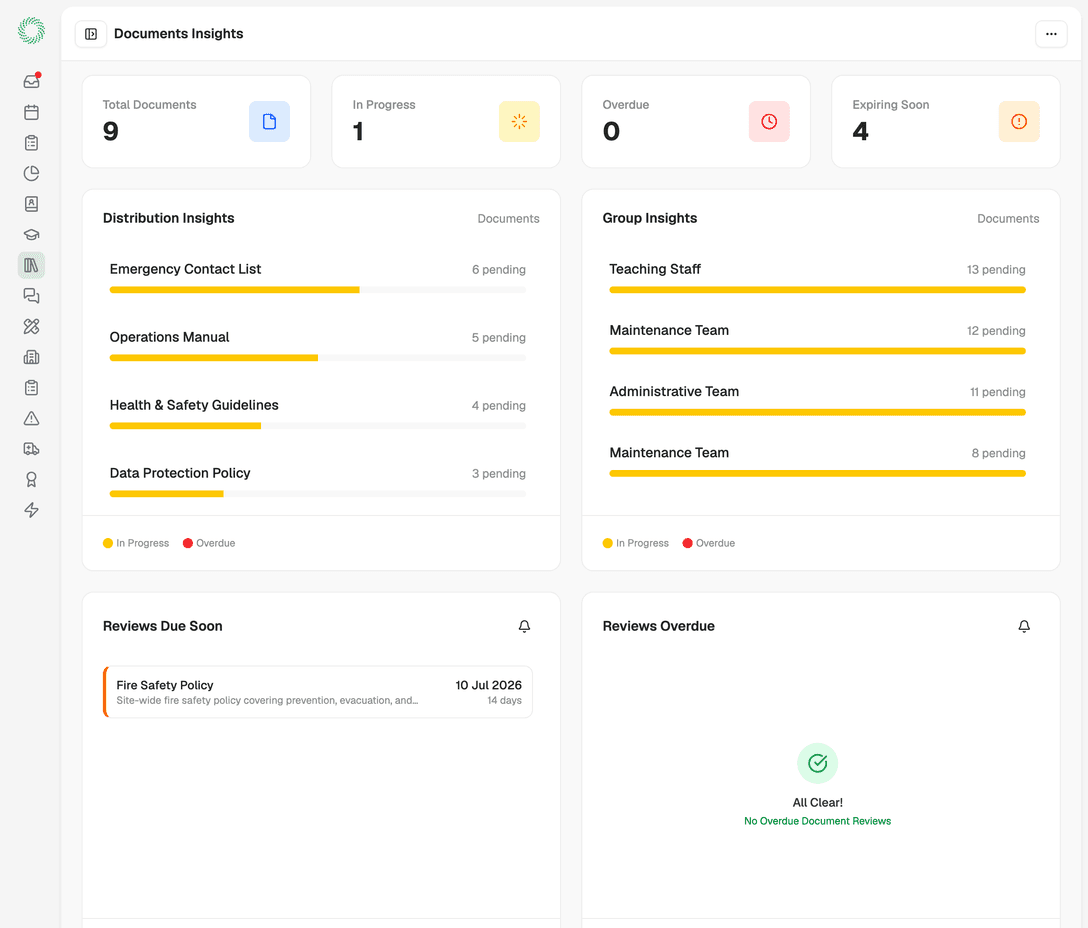Click the bell icon in Reviews Overdue

(1024, 626)
